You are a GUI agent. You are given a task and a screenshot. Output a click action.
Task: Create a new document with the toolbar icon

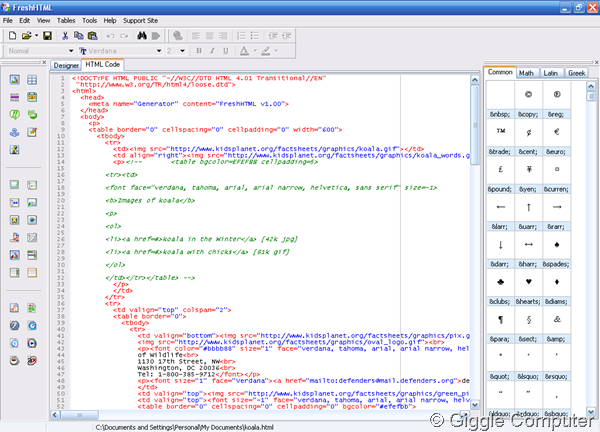point(12,36)
